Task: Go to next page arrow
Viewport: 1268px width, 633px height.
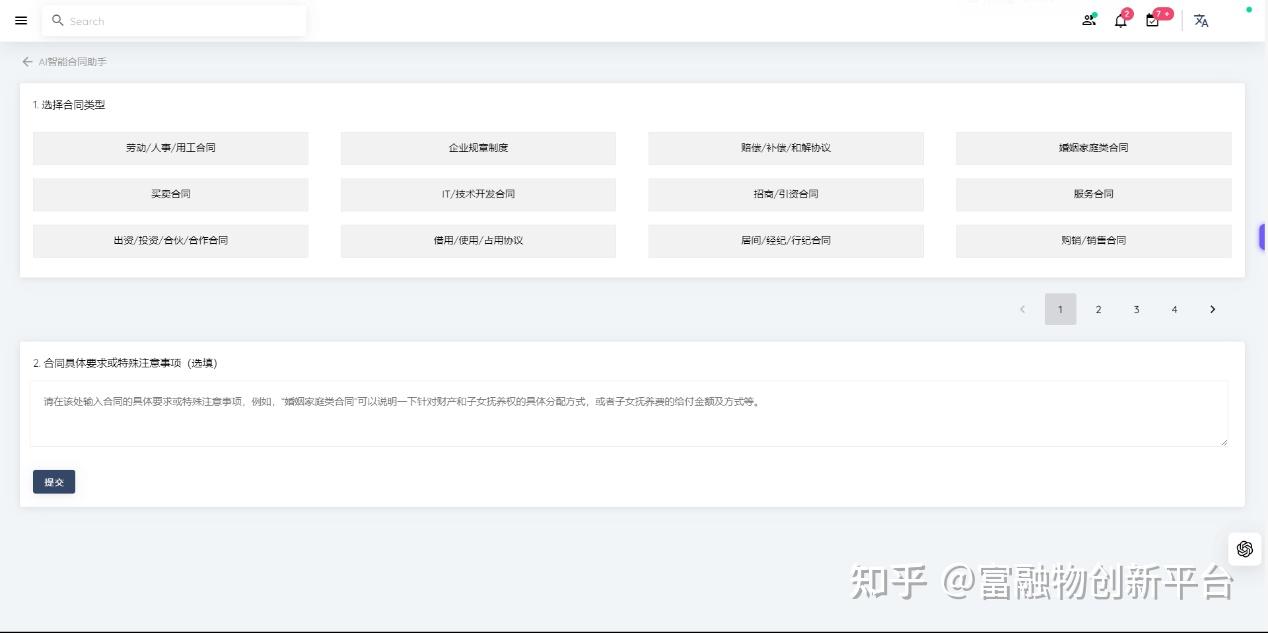Action: pyautogui.click(x=1212, y=309)
